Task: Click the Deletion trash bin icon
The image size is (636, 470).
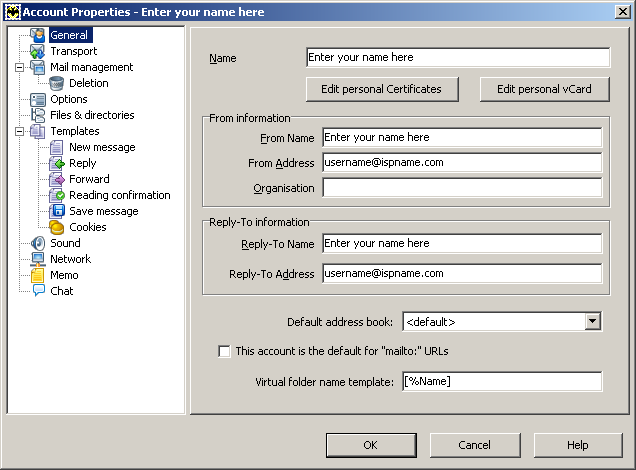Action: coord(57,83)
